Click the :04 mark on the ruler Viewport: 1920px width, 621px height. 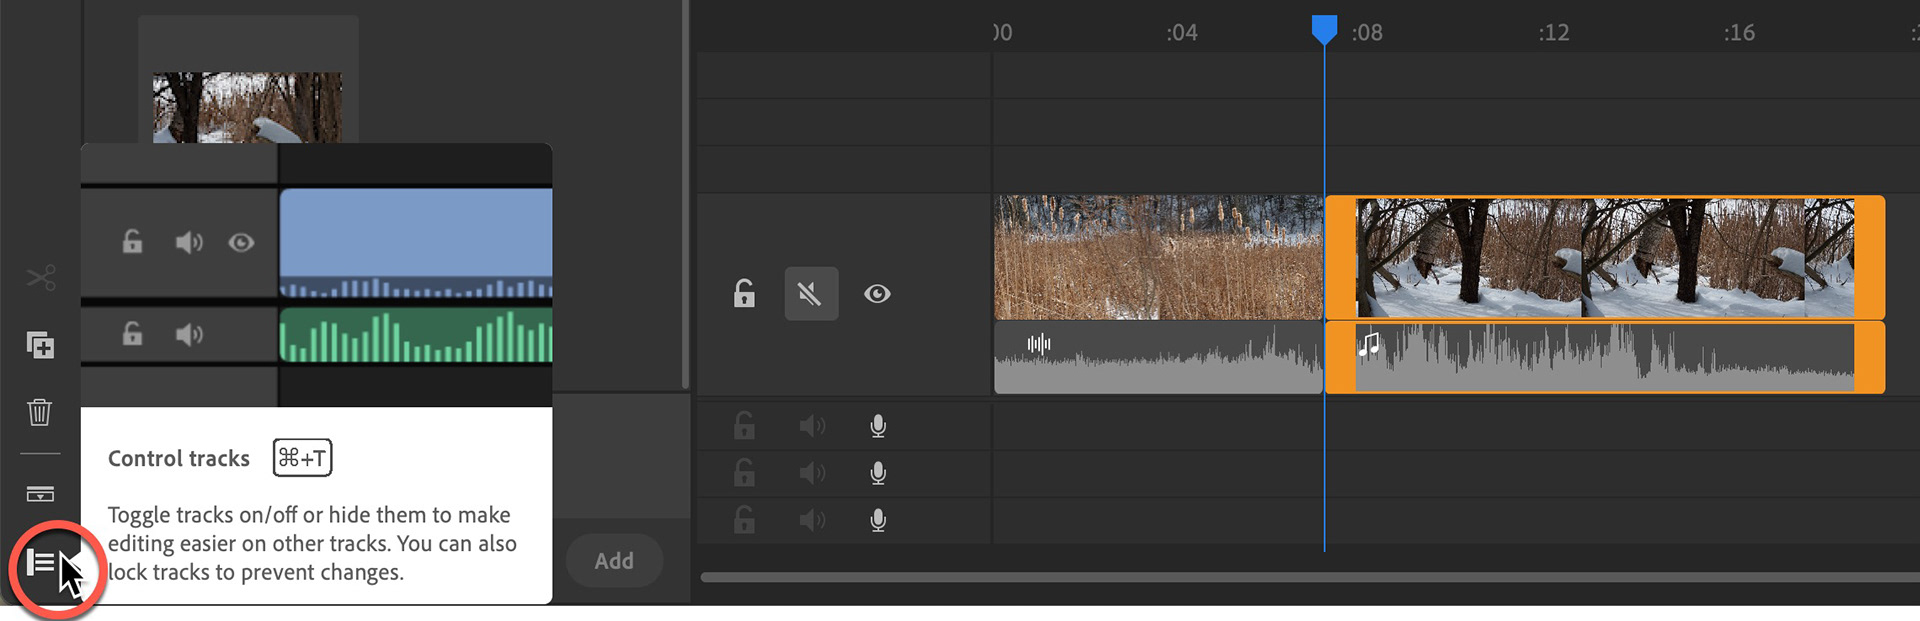coord(1181,33)
